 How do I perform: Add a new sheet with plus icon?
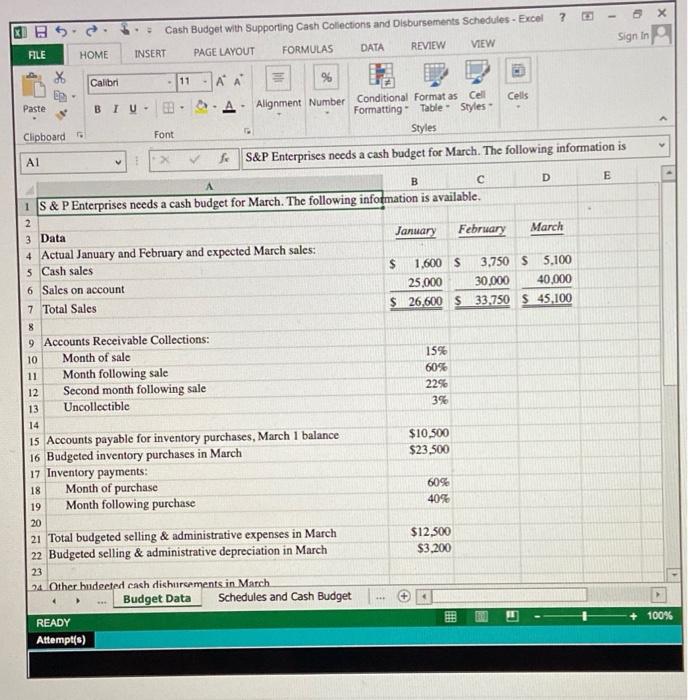(404, 596)
